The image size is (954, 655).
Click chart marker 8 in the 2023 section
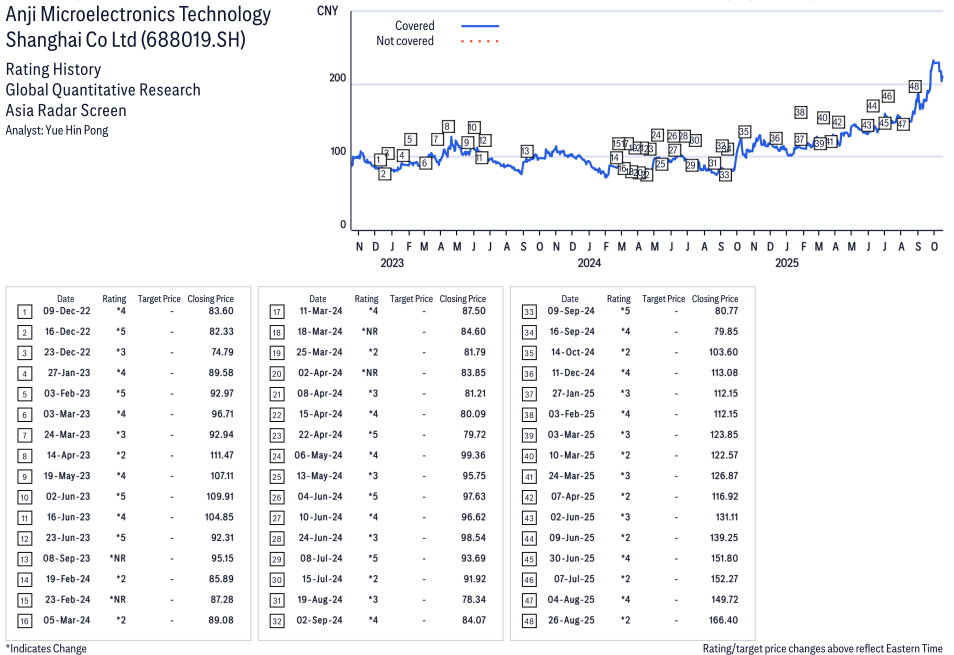(448, 126)
